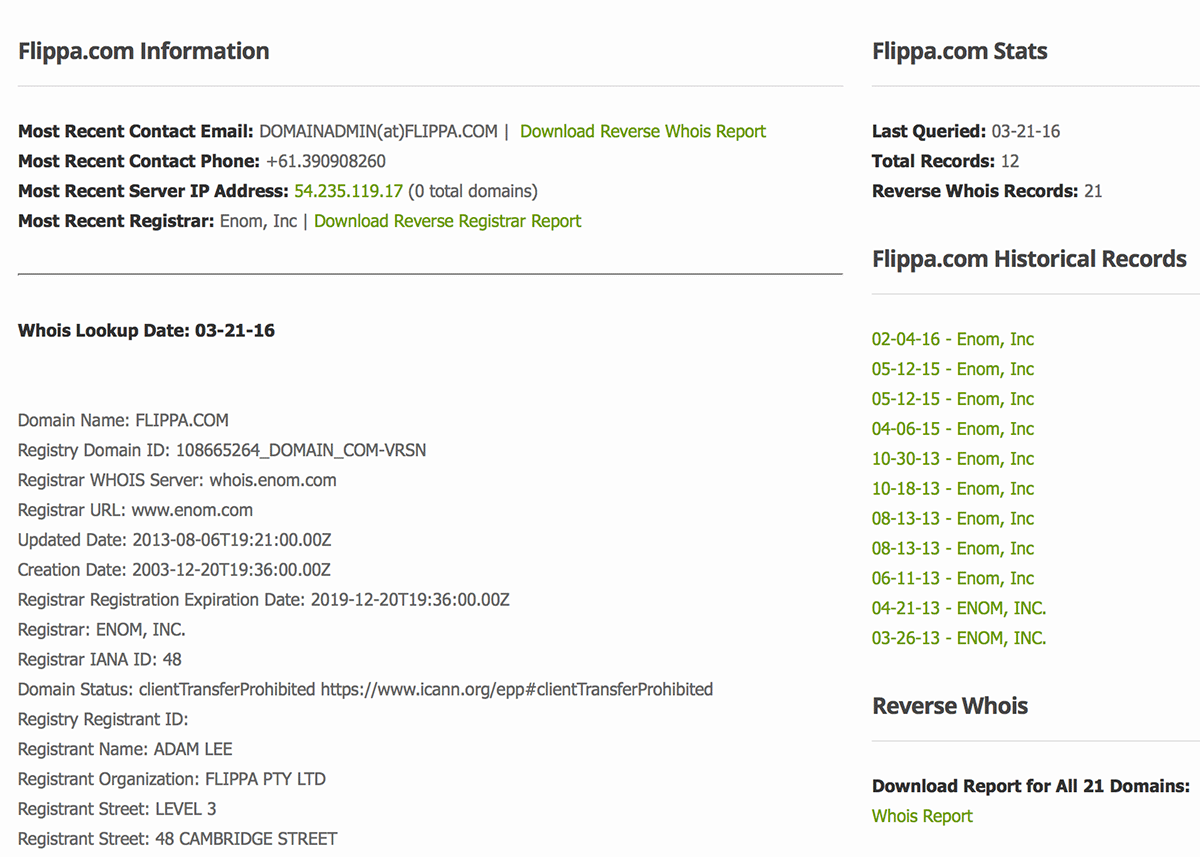
Task: Open historical record 02-04-16 - Enom, Inc
Action: 953,339
